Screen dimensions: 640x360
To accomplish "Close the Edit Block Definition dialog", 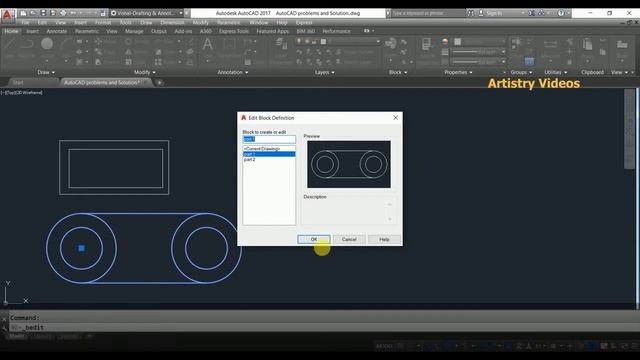I will (395, 118).
